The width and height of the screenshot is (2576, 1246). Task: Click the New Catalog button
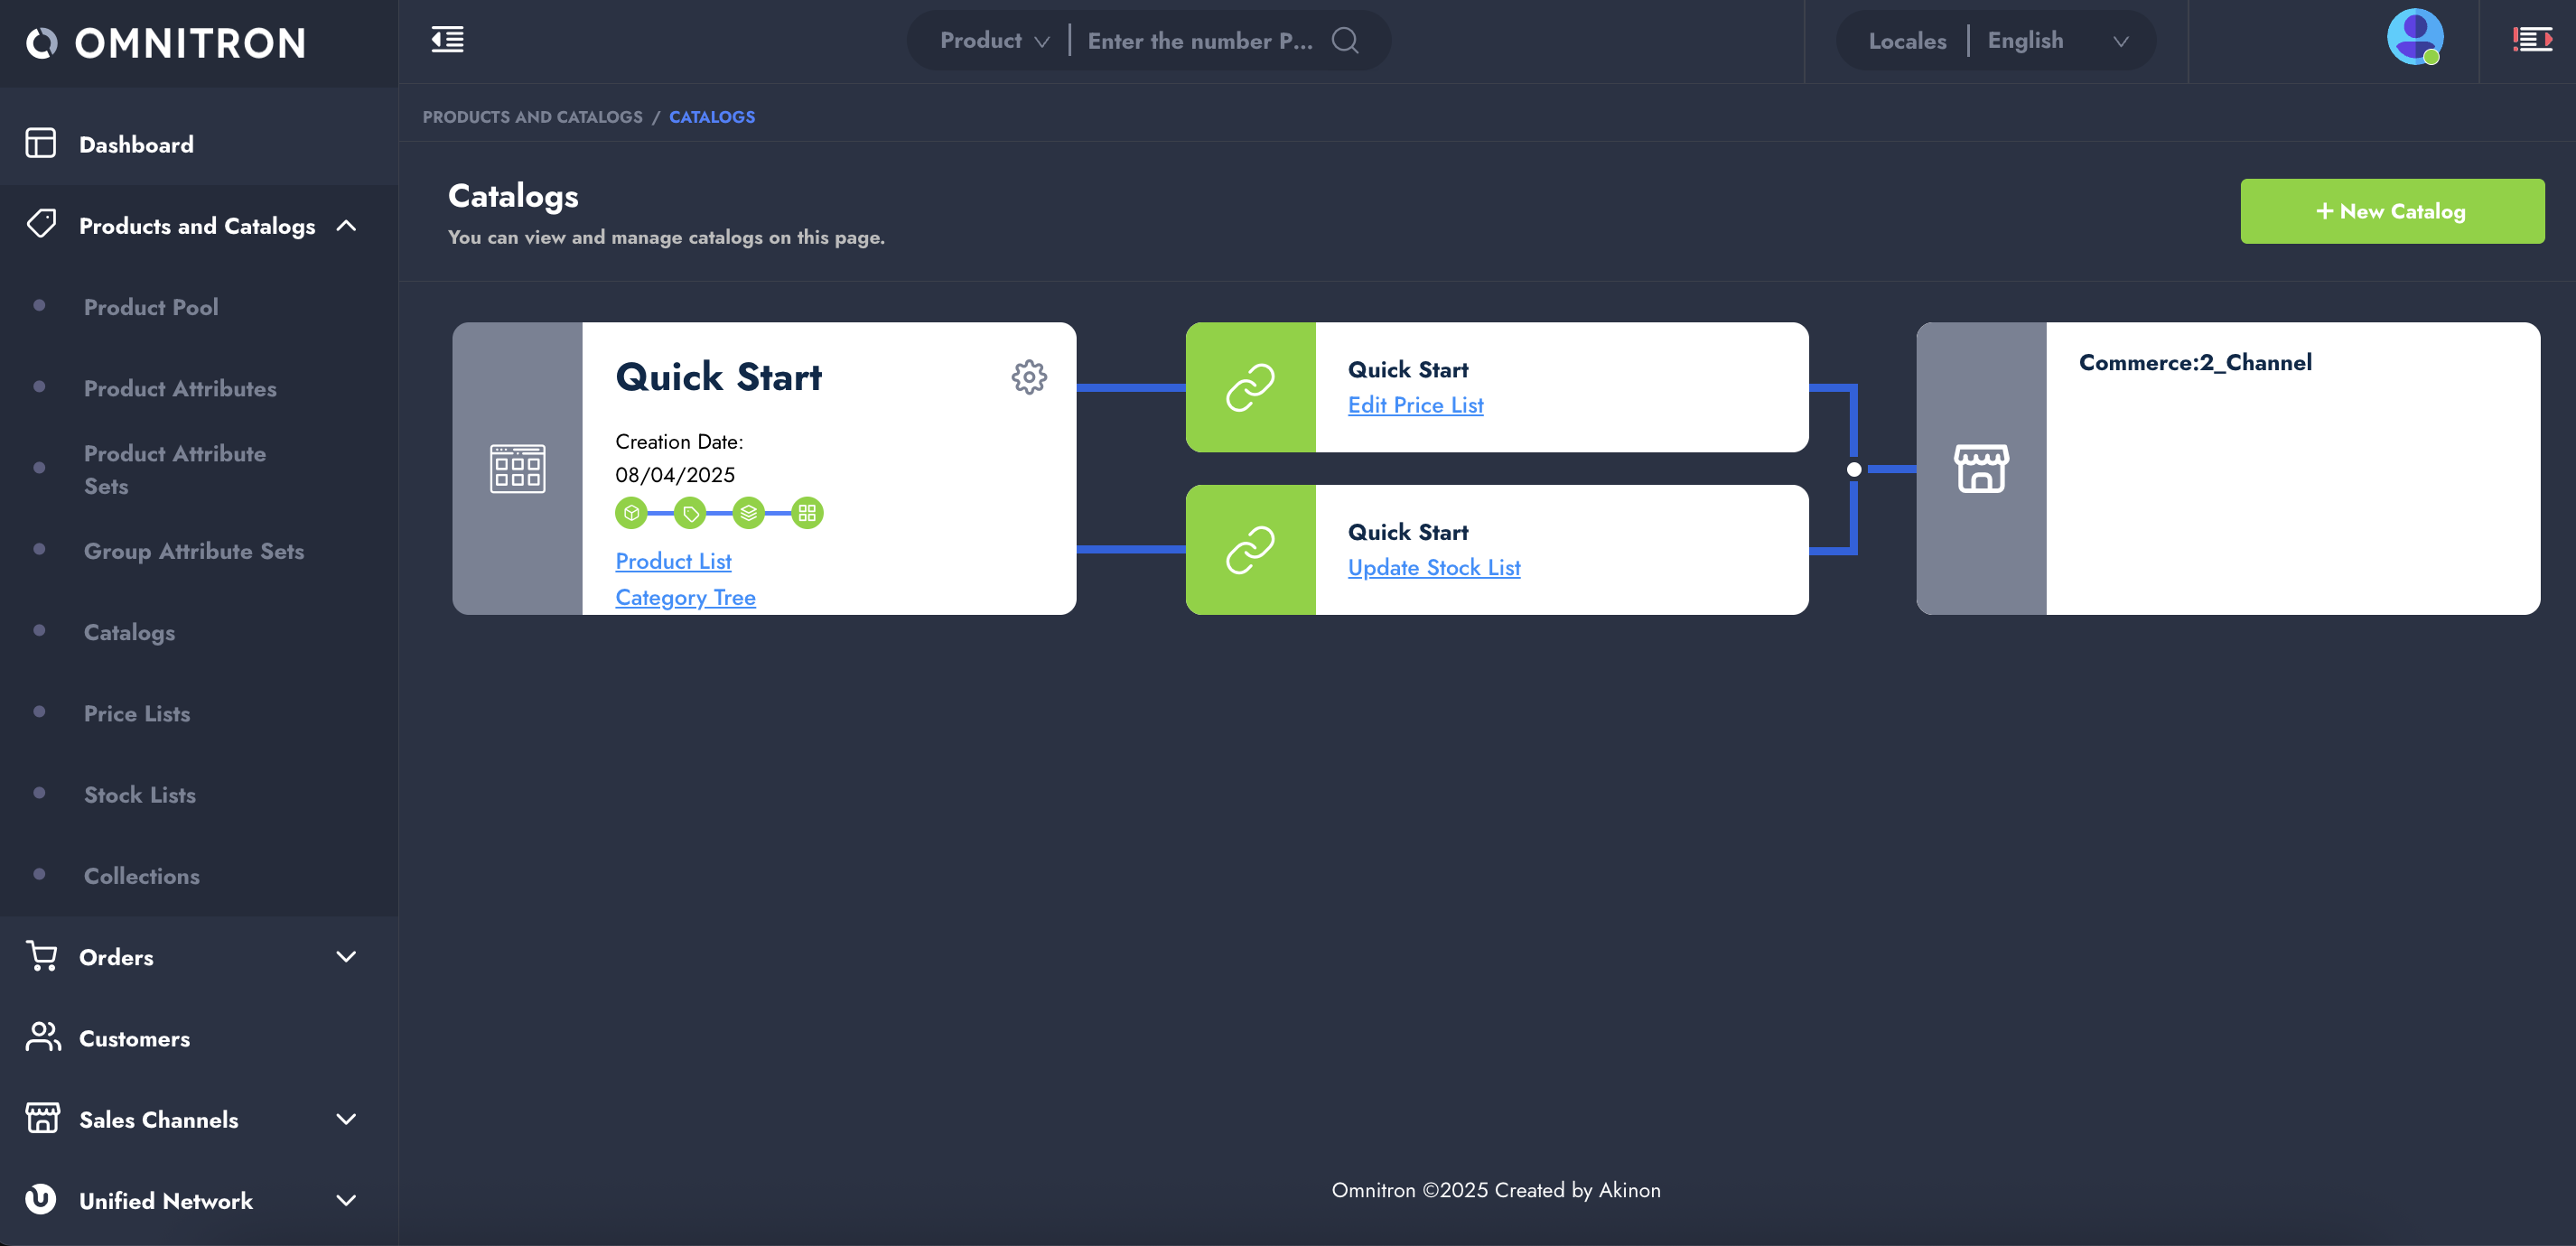point(2391,211)
